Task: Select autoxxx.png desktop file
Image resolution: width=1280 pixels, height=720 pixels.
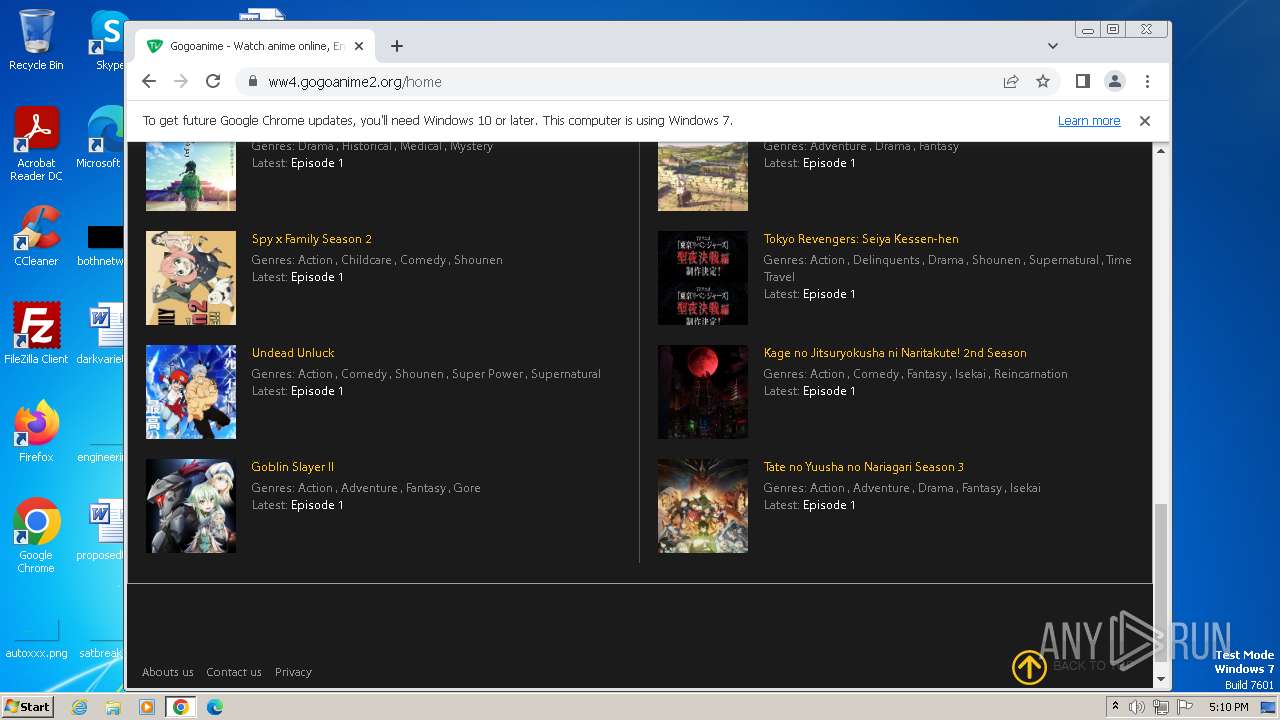Action: coord(36,639)
